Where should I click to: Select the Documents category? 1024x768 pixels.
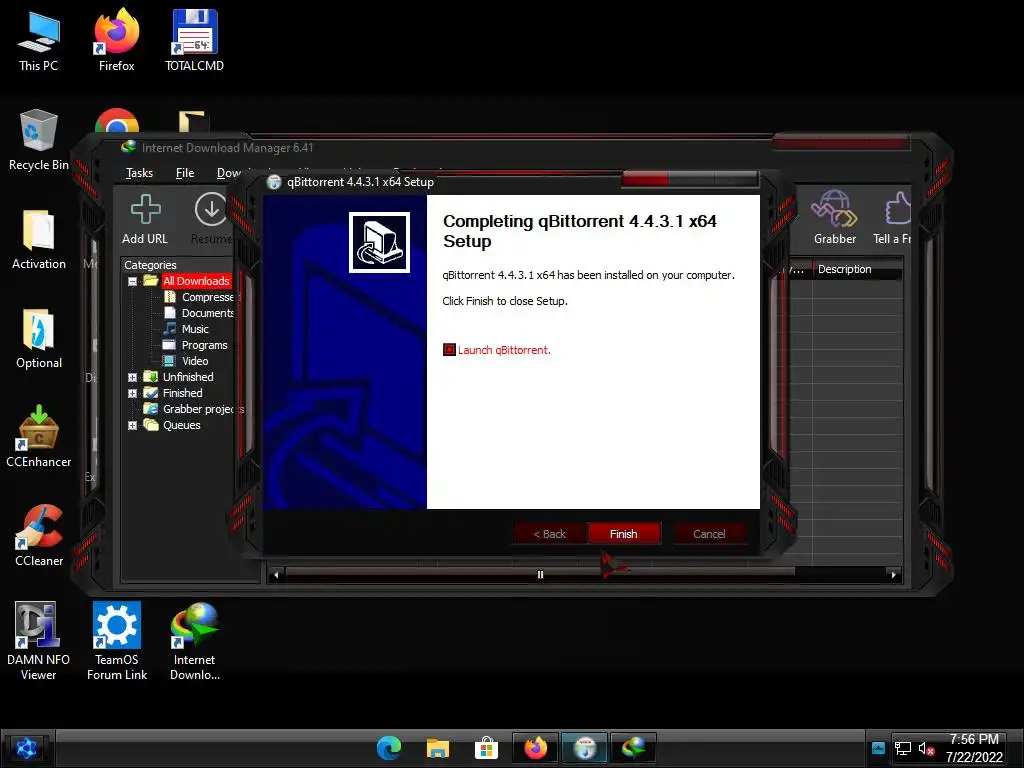tap(207, 313)
